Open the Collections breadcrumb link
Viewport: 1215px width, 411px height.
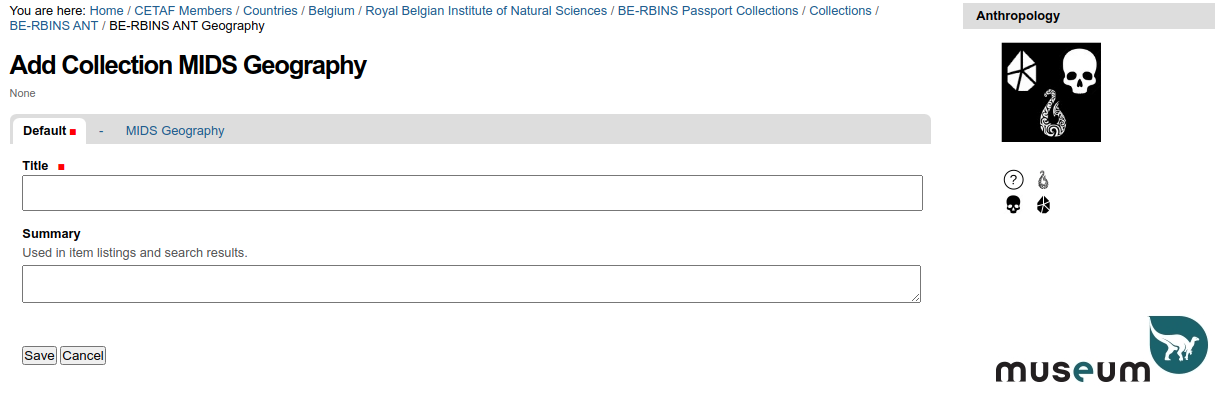point(840,11)
